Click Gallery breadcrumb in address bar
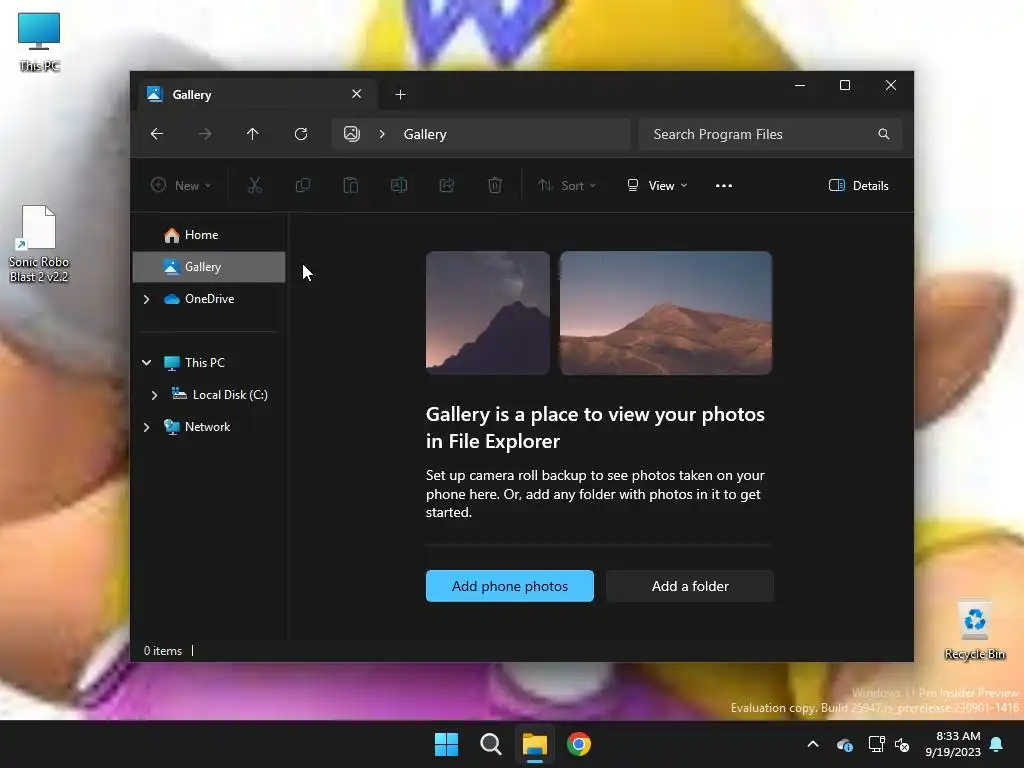 [425, 134]
